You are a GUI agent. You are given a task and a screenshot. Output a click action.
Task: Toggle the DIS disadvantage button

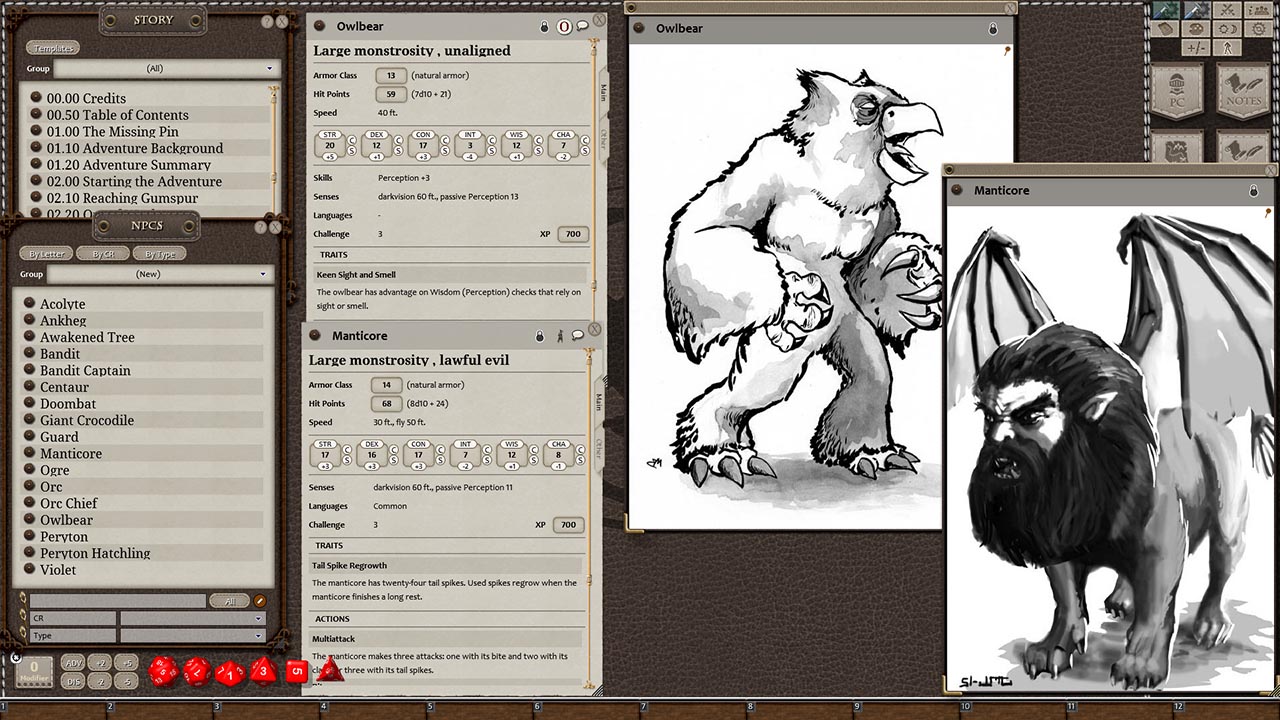click(74, 681)
